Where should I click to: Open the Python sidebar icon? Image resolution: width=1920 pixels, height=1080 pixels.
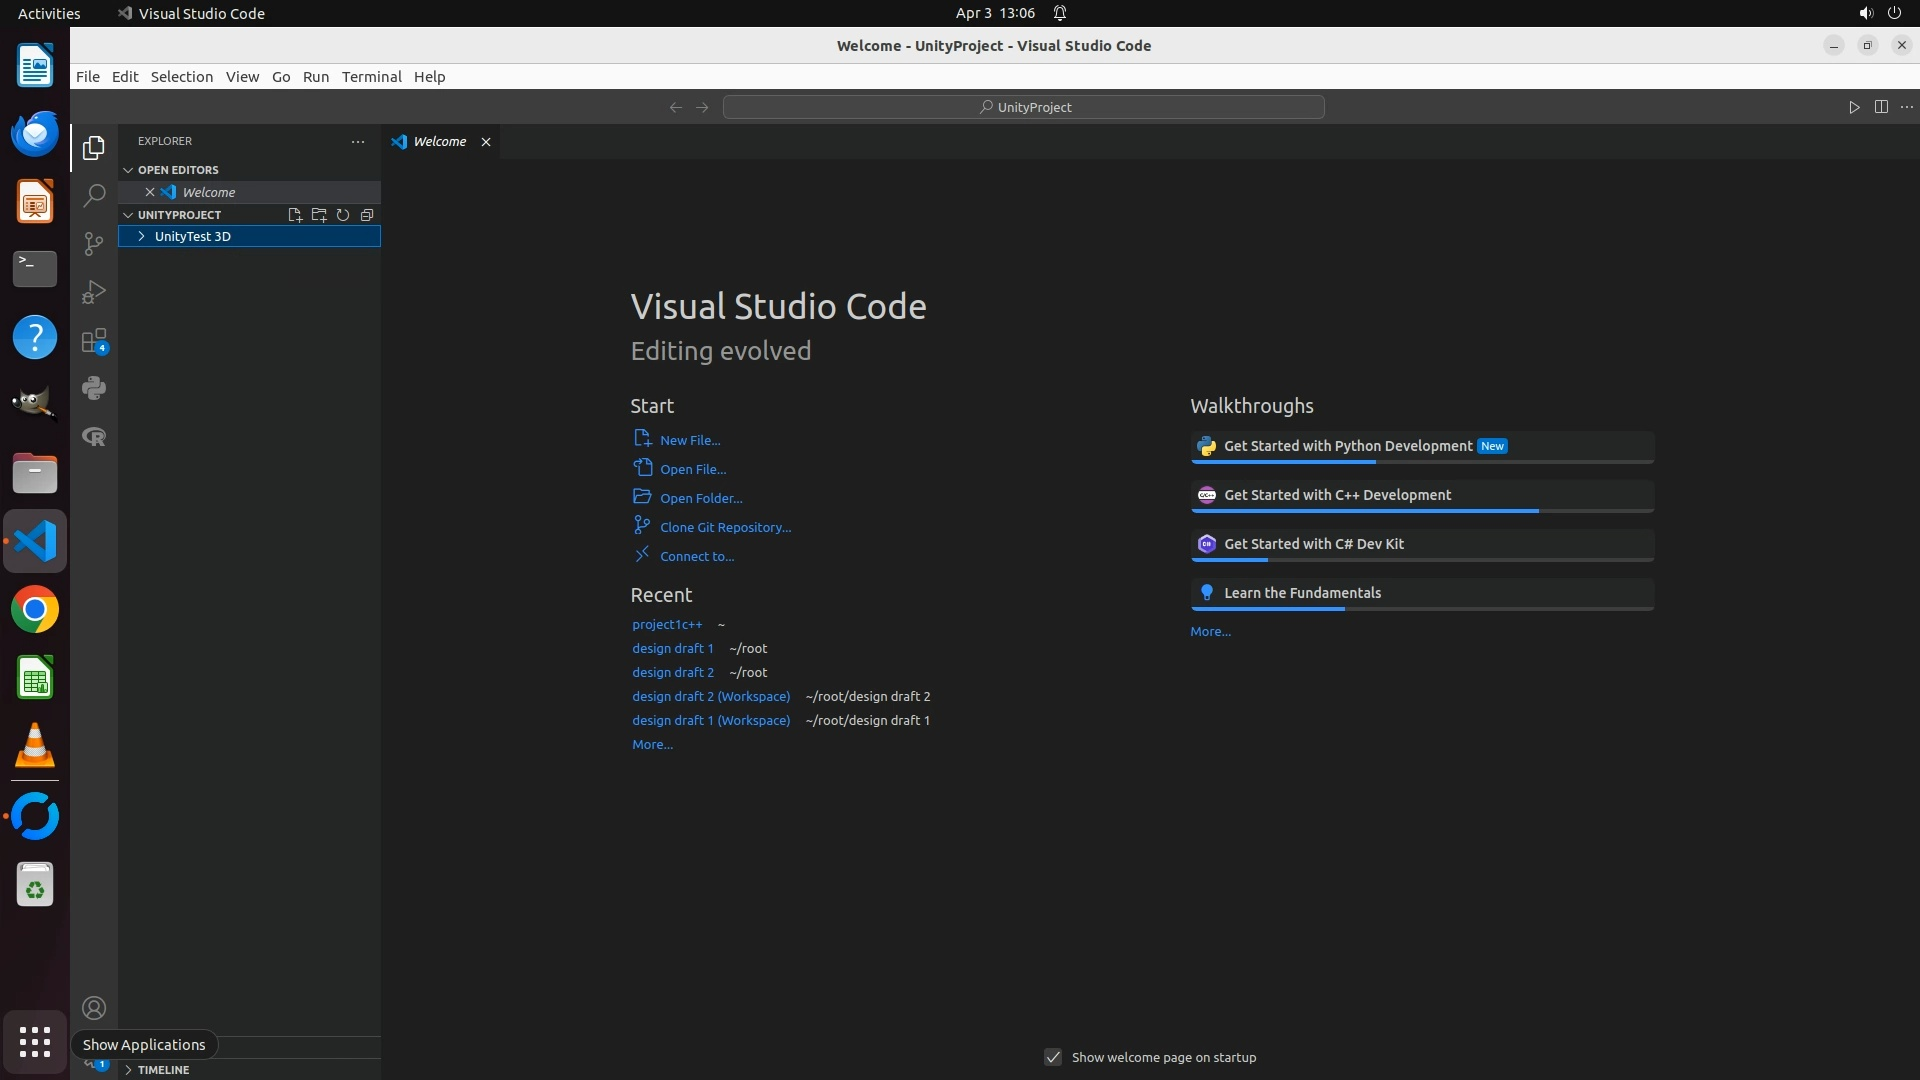point(94,388)
